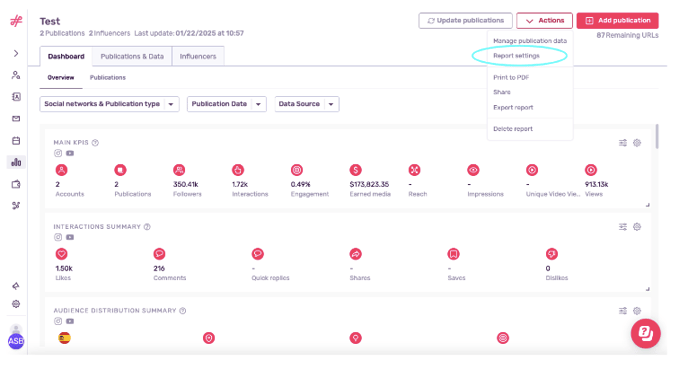
Task: Open the Data Source dropdown
Action: [307, 104]
